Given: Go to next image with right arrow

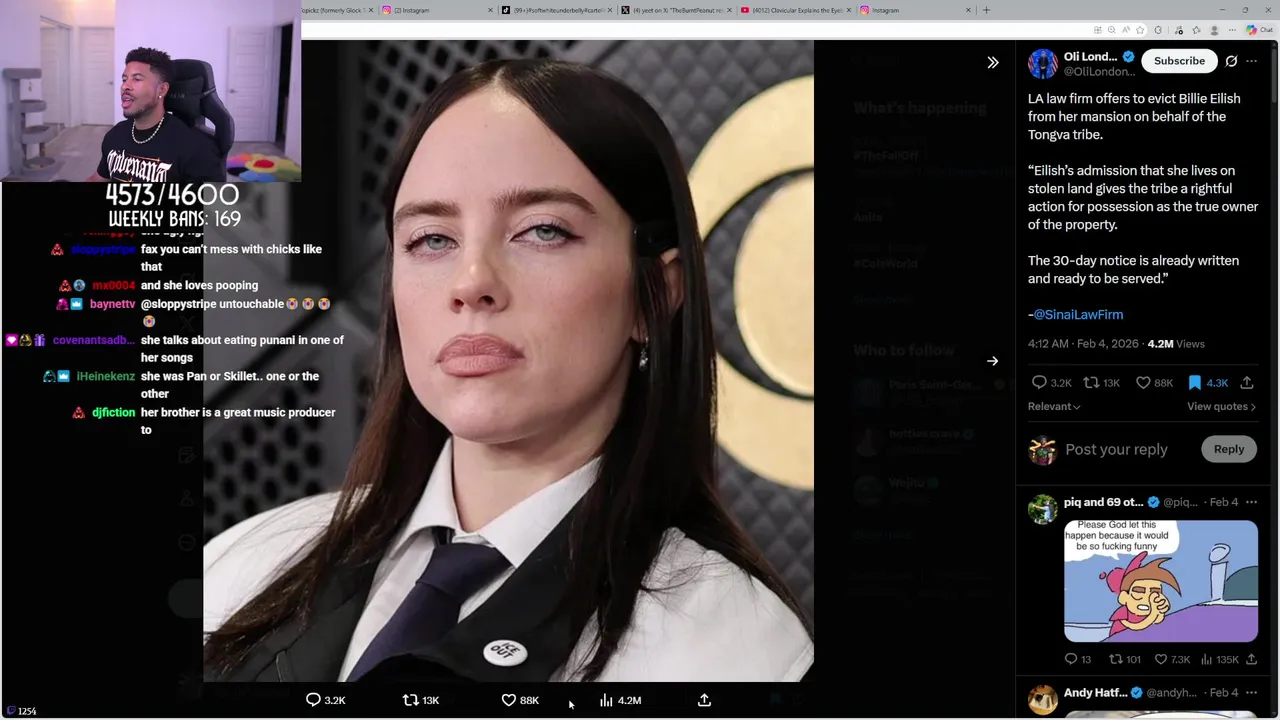Looking at the screenshot, I should (992, 361).
